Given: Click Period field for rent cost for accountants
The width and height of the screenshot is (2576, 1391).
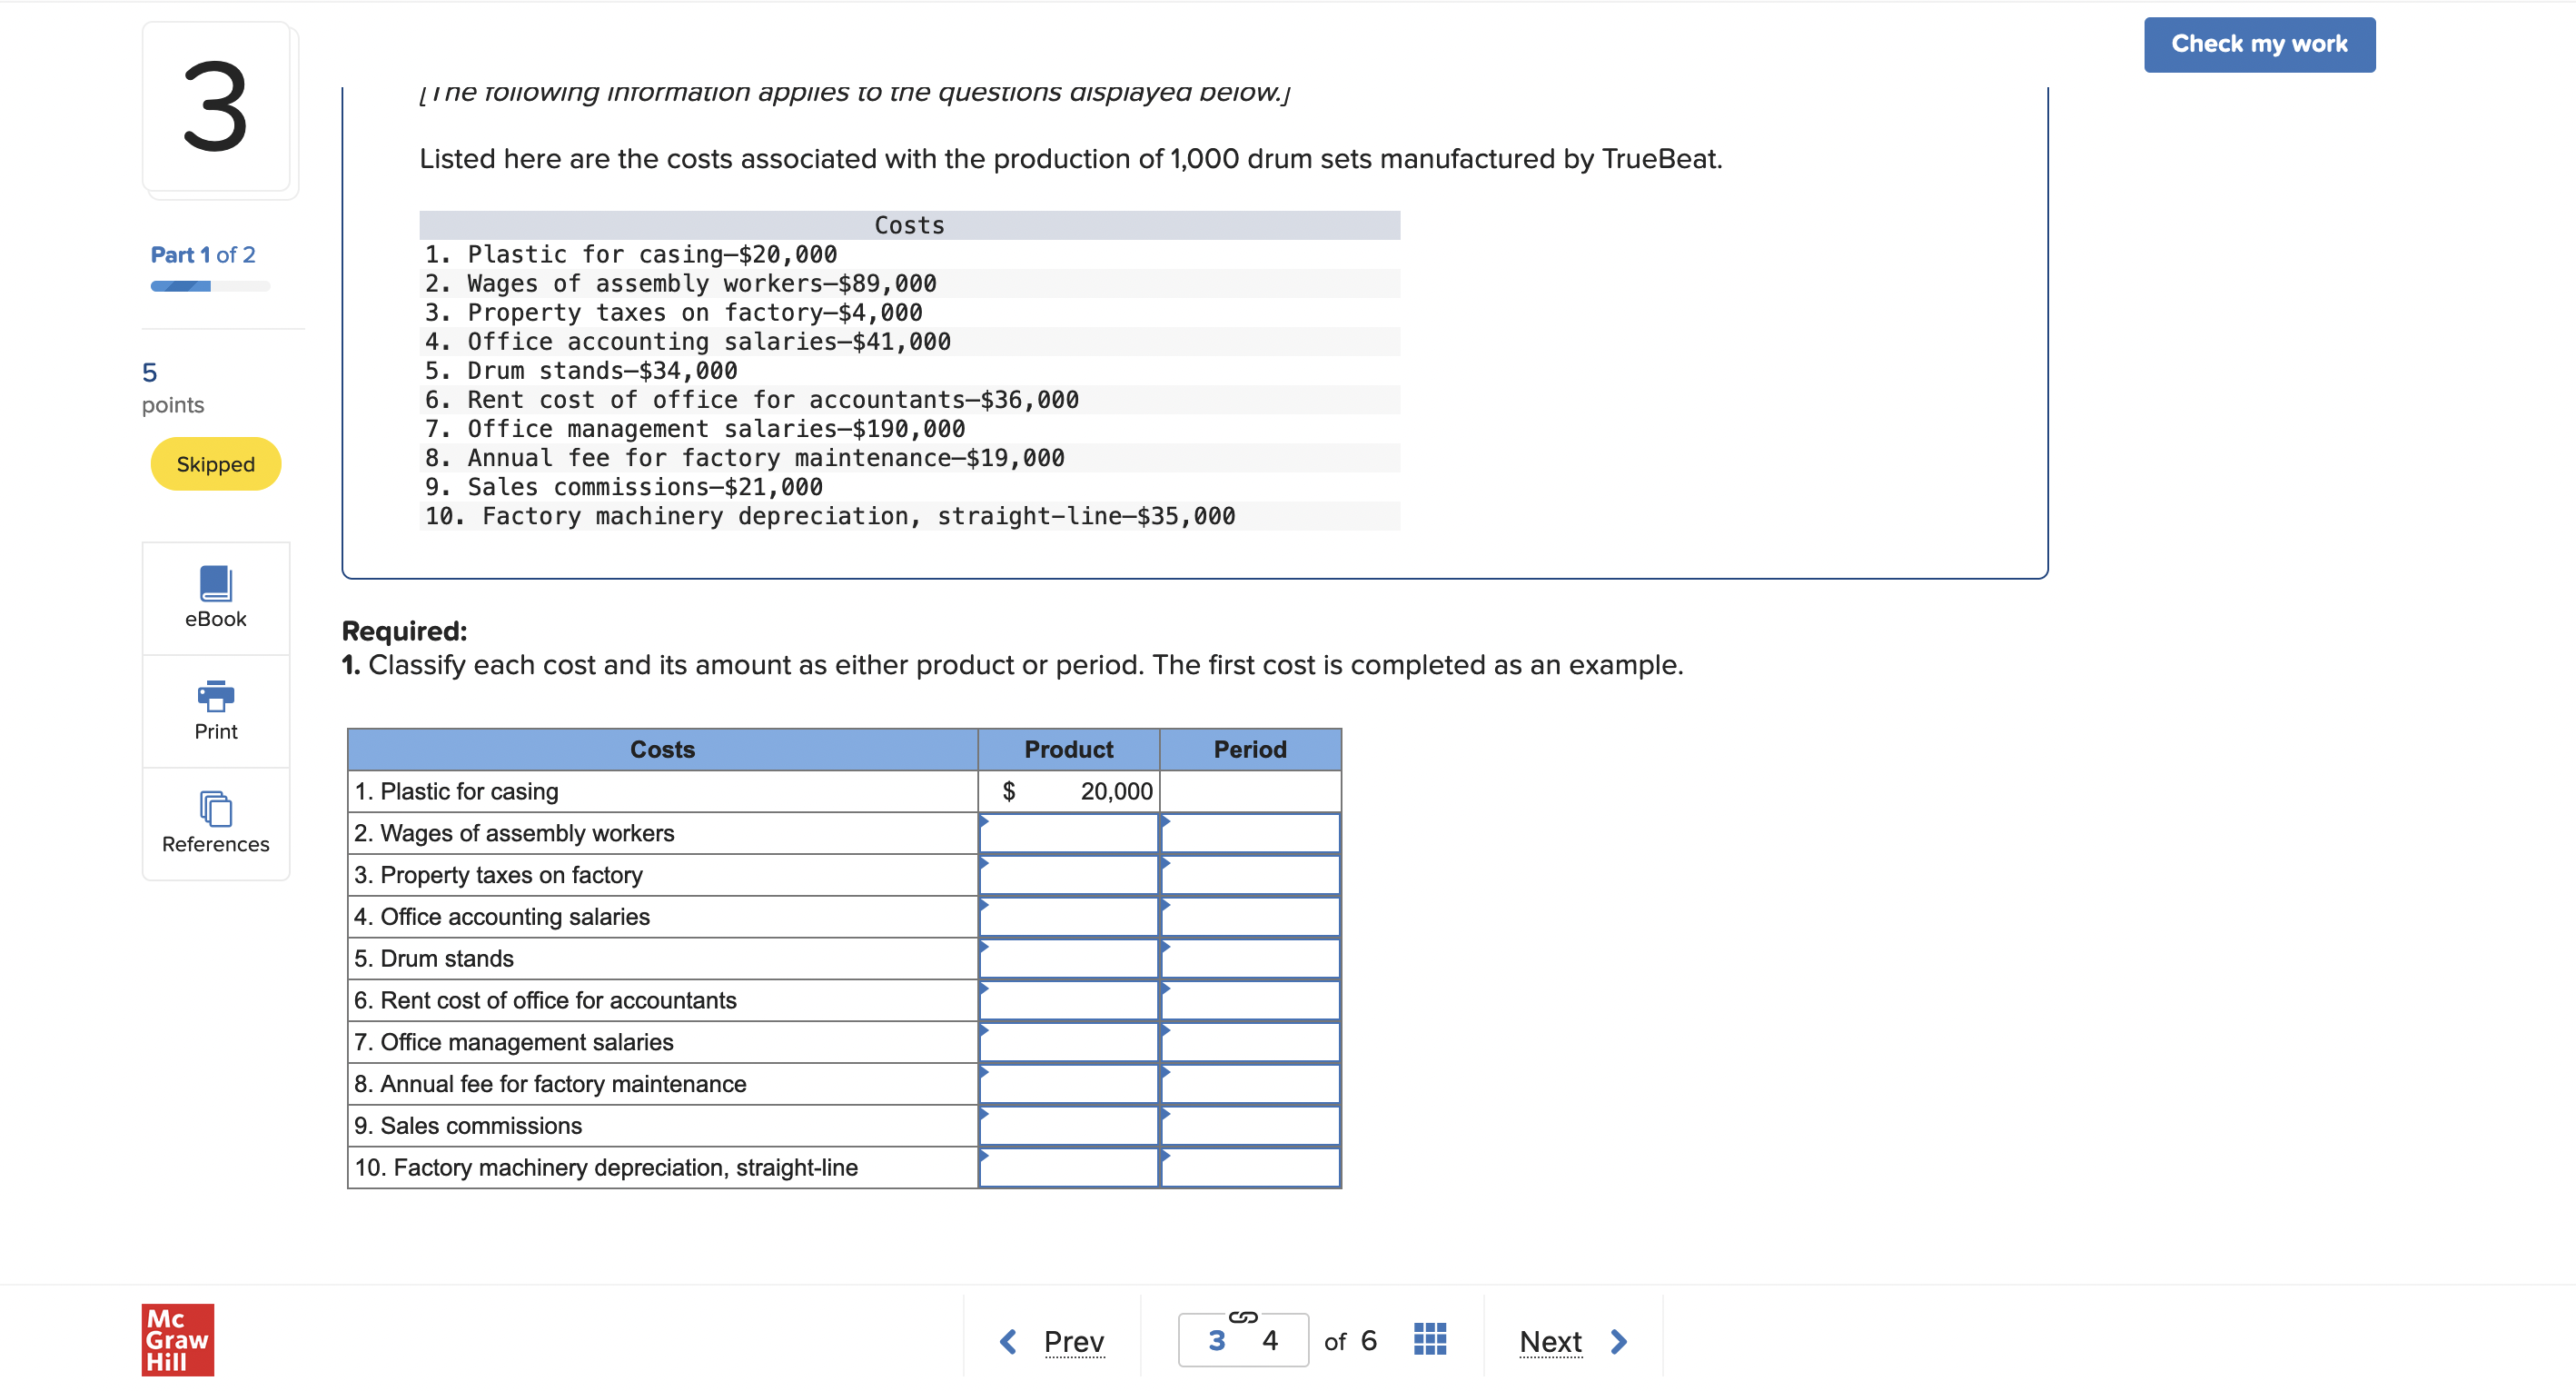Looking at the screenshot, I should (1251, 1000).
